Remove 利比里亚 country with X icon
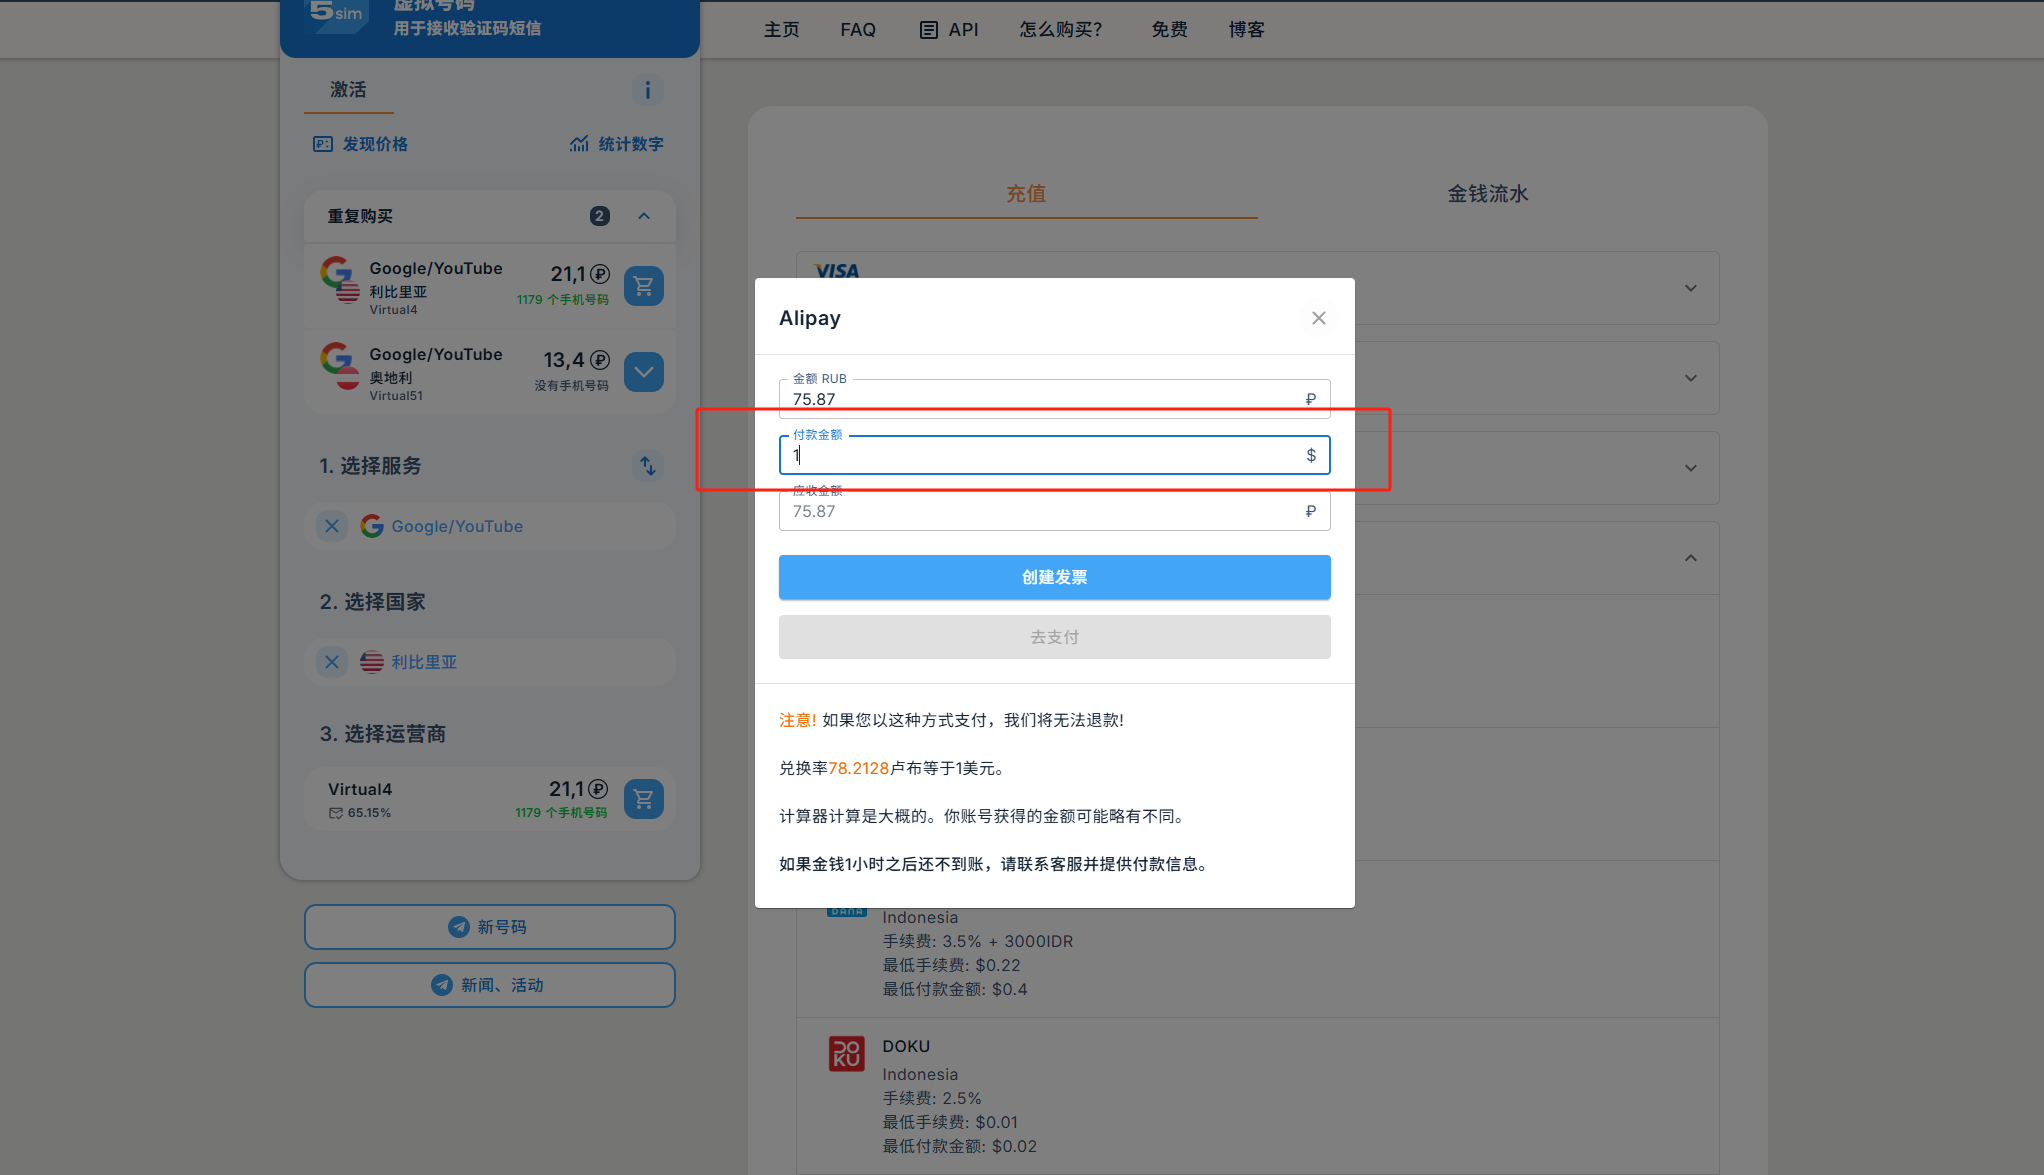 tap(332, 662)
